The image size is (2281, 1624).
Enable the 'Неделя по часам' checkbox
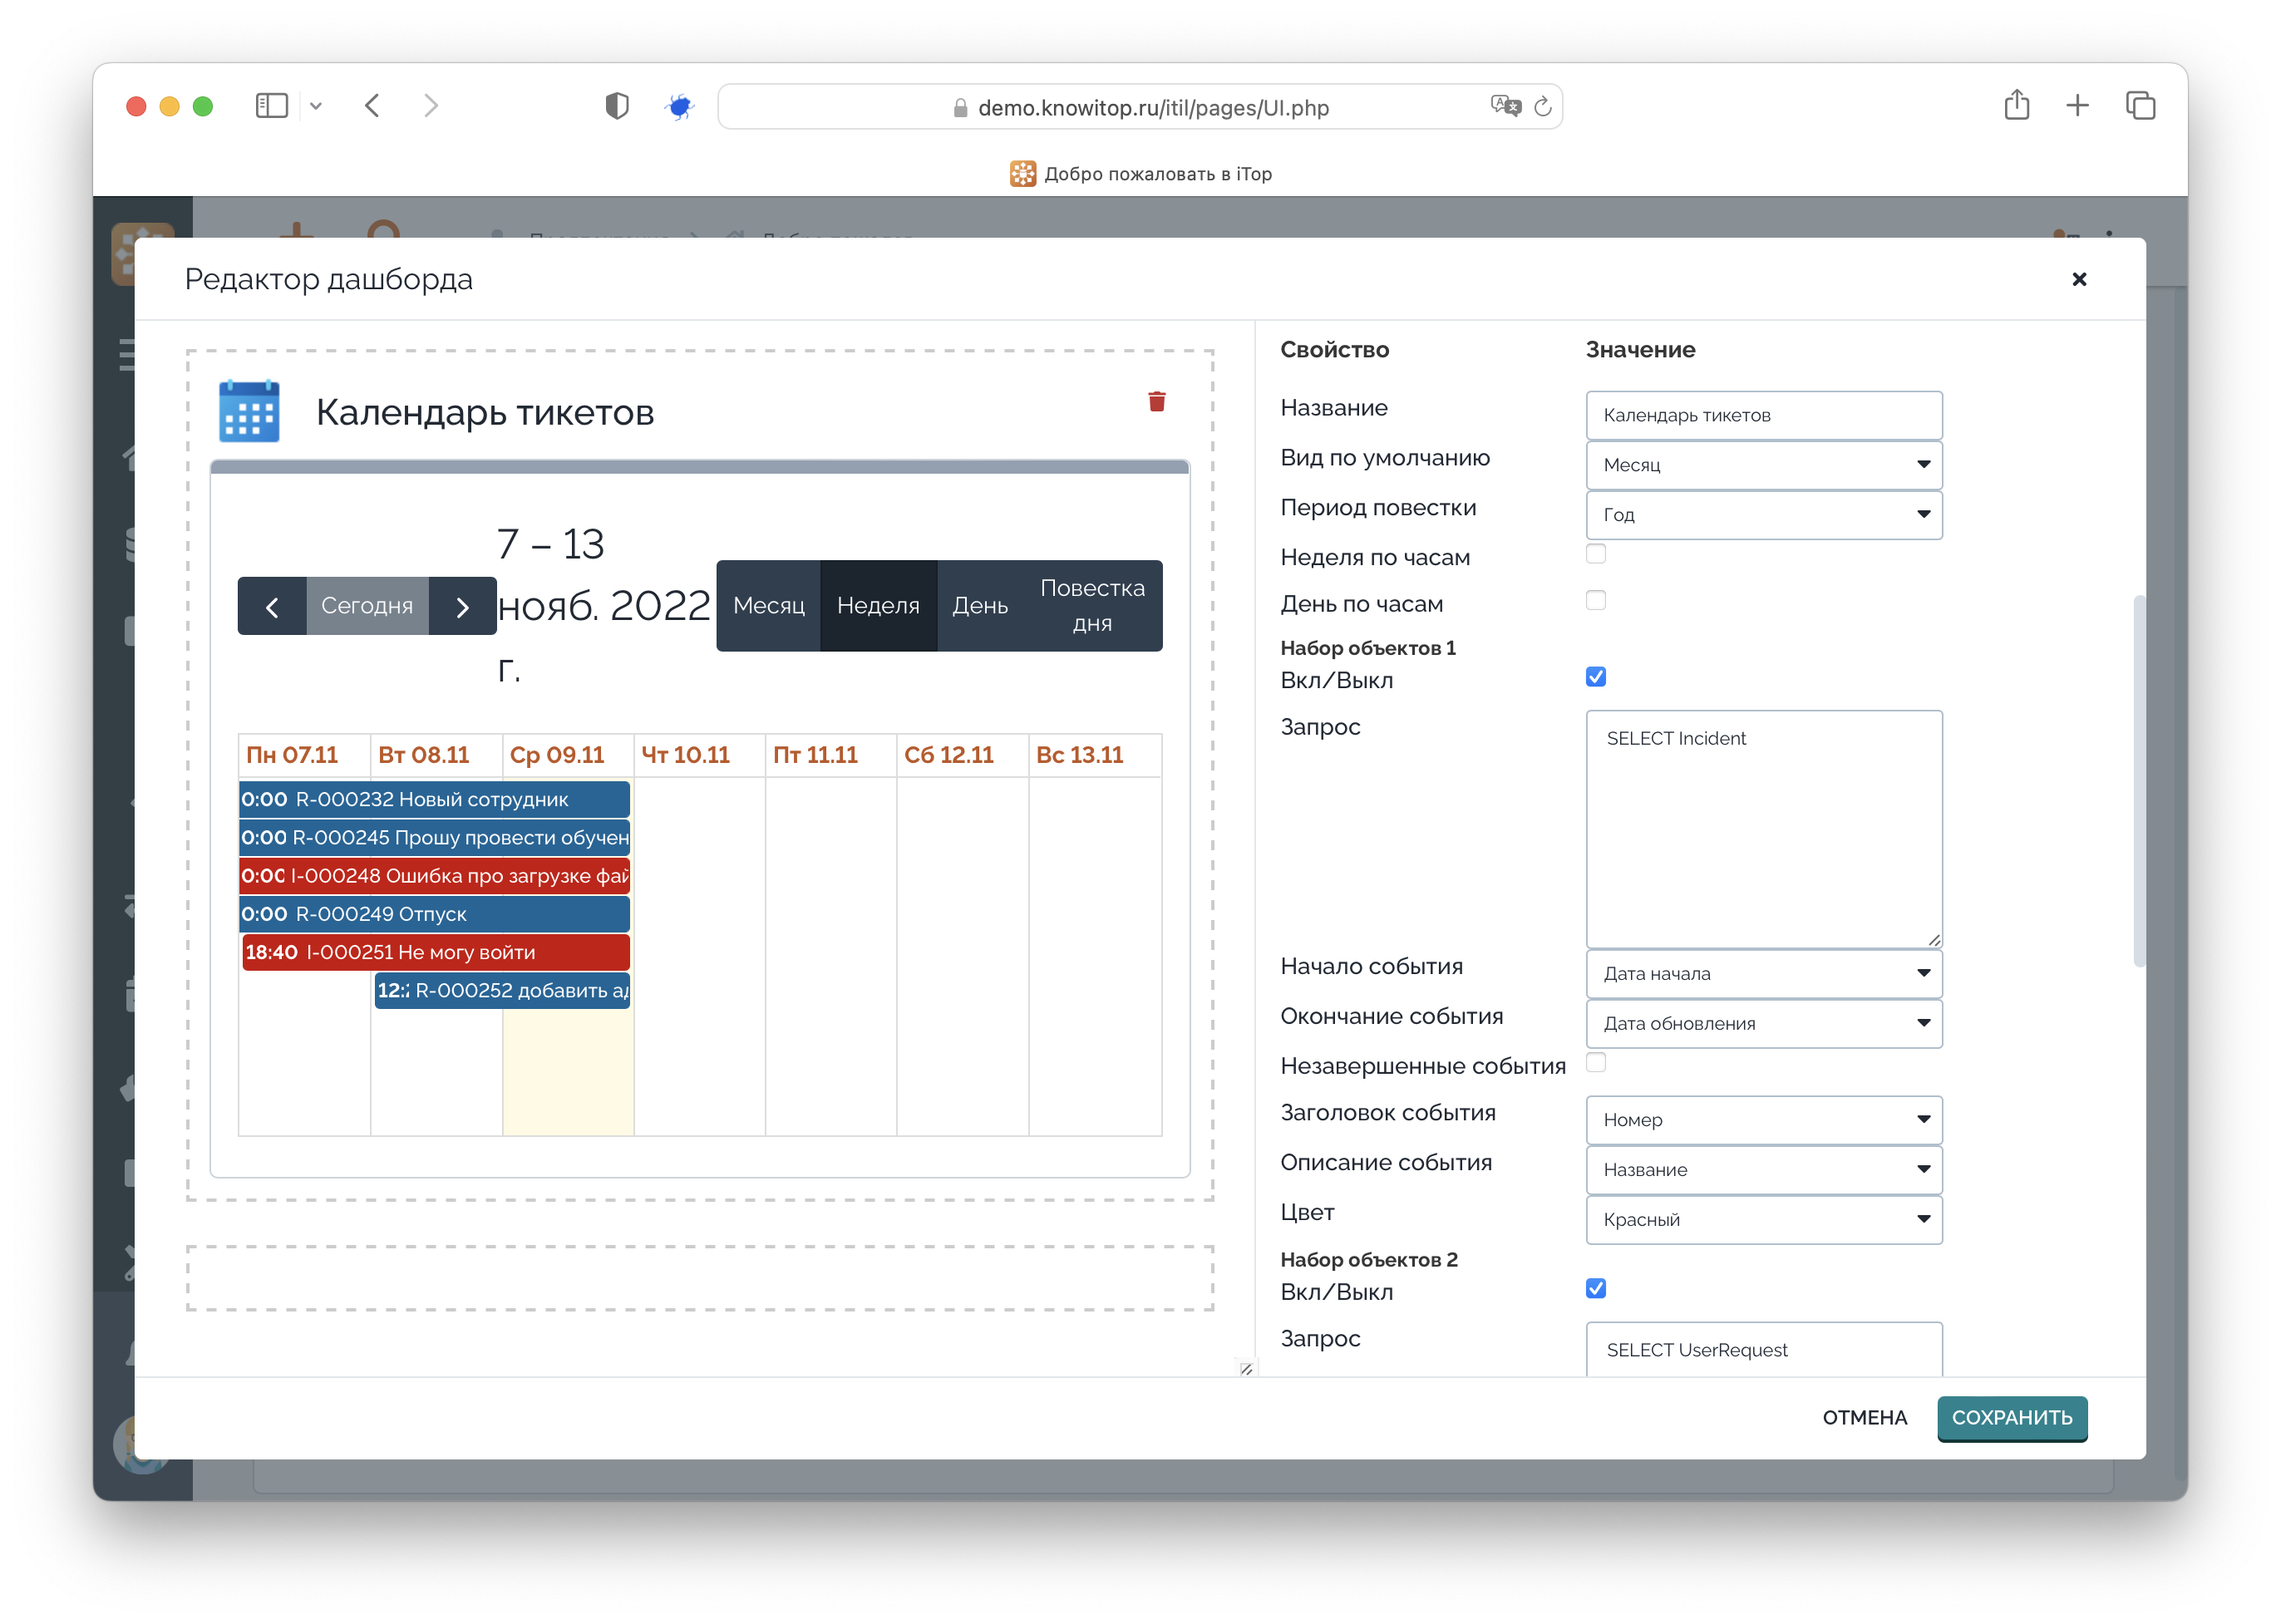(1595, 554)
